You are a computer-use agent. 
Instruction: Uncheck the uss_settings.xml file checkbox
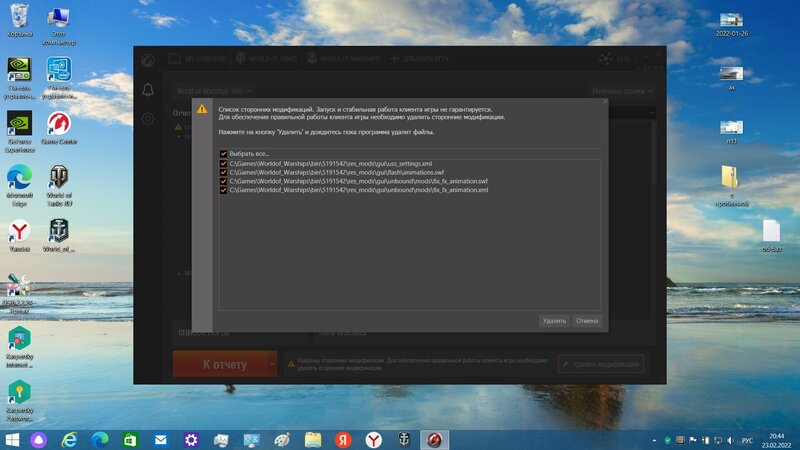224,163
